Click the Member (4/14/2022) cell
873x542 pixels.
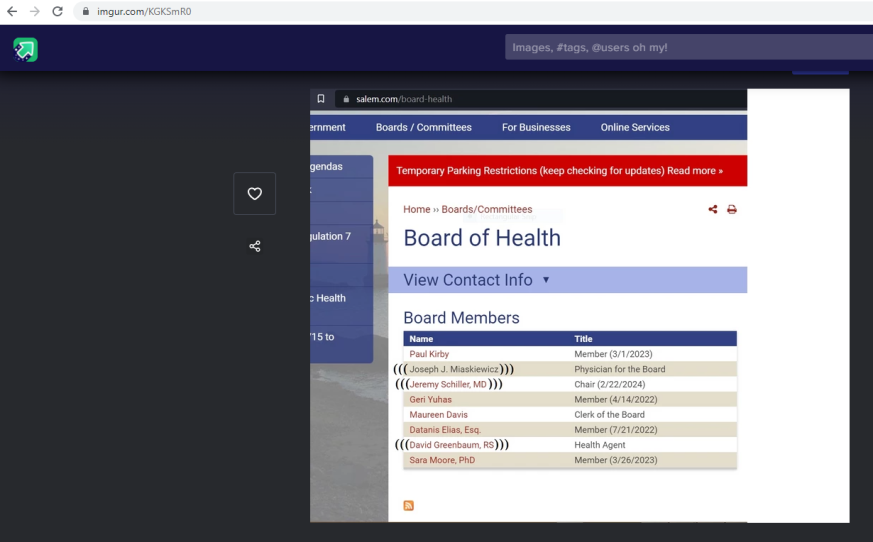tap(615, 399)
